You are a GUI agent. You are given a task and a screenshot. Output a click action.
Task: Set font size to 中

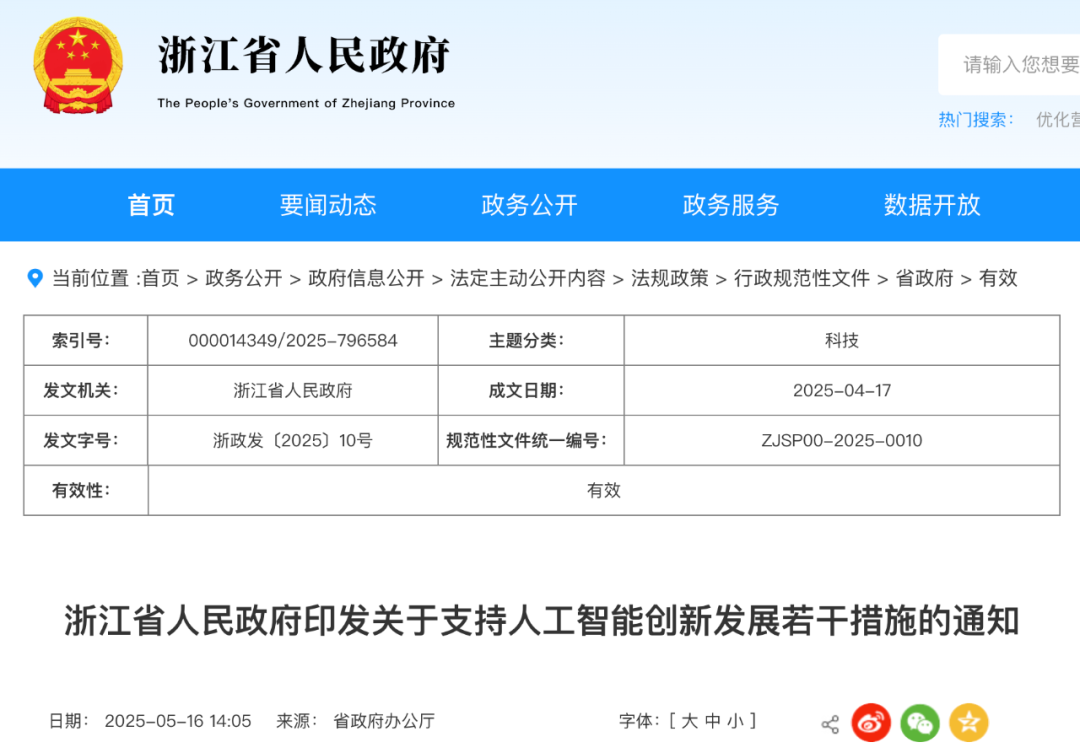pos(712,721)
